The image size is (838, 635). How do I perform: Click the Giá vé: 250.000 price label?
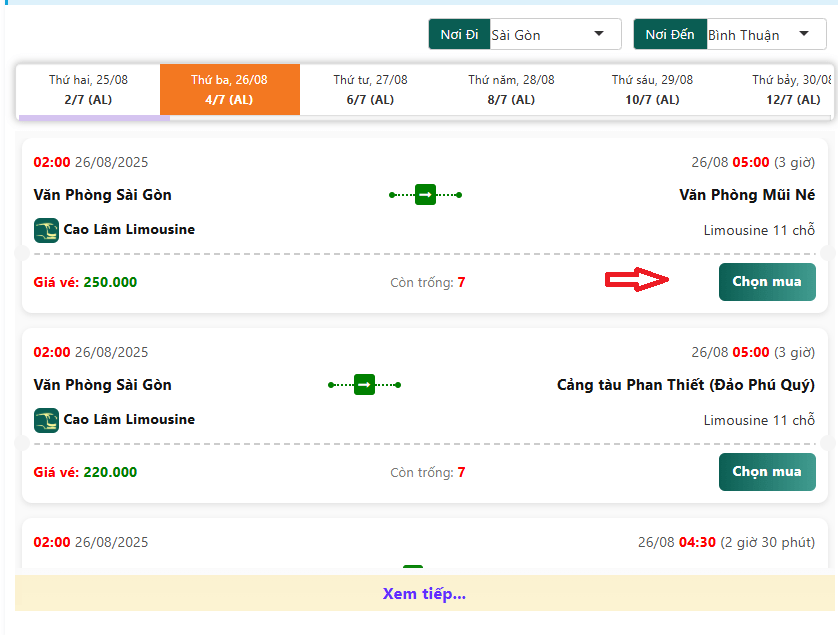[85, 282]
